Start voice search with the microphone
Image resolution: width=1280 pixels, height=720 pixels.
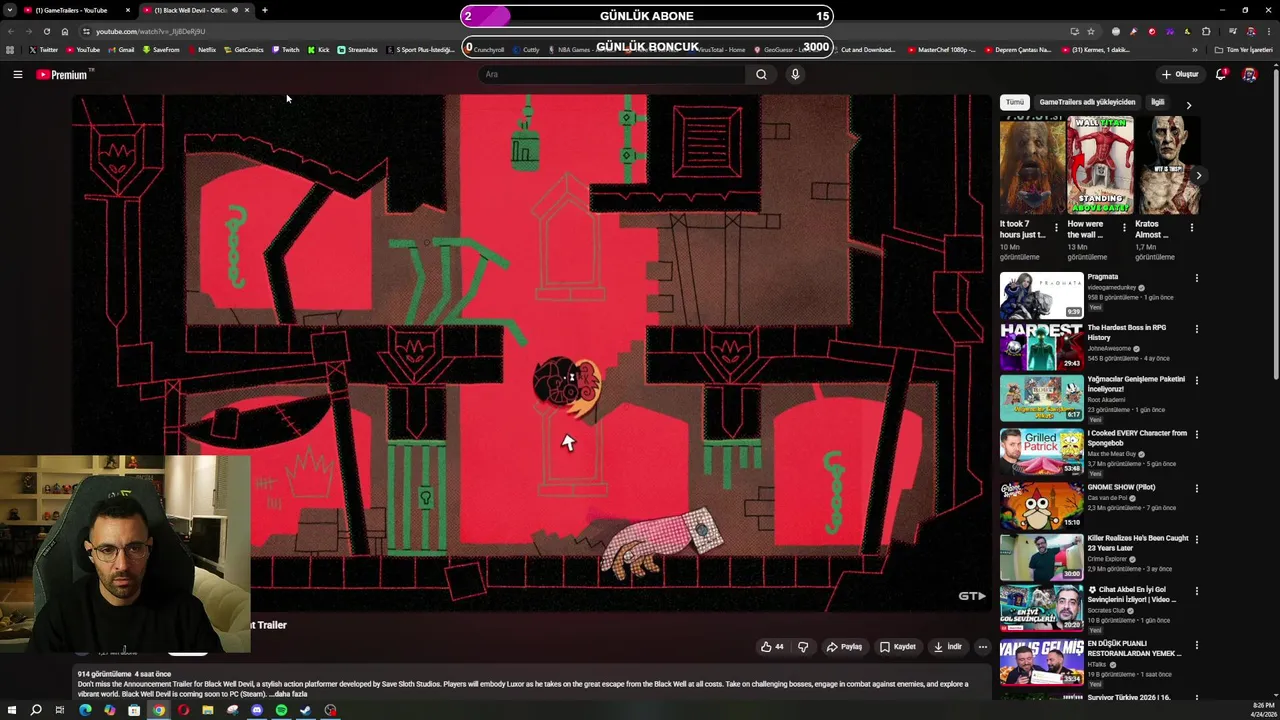[795, 74]
